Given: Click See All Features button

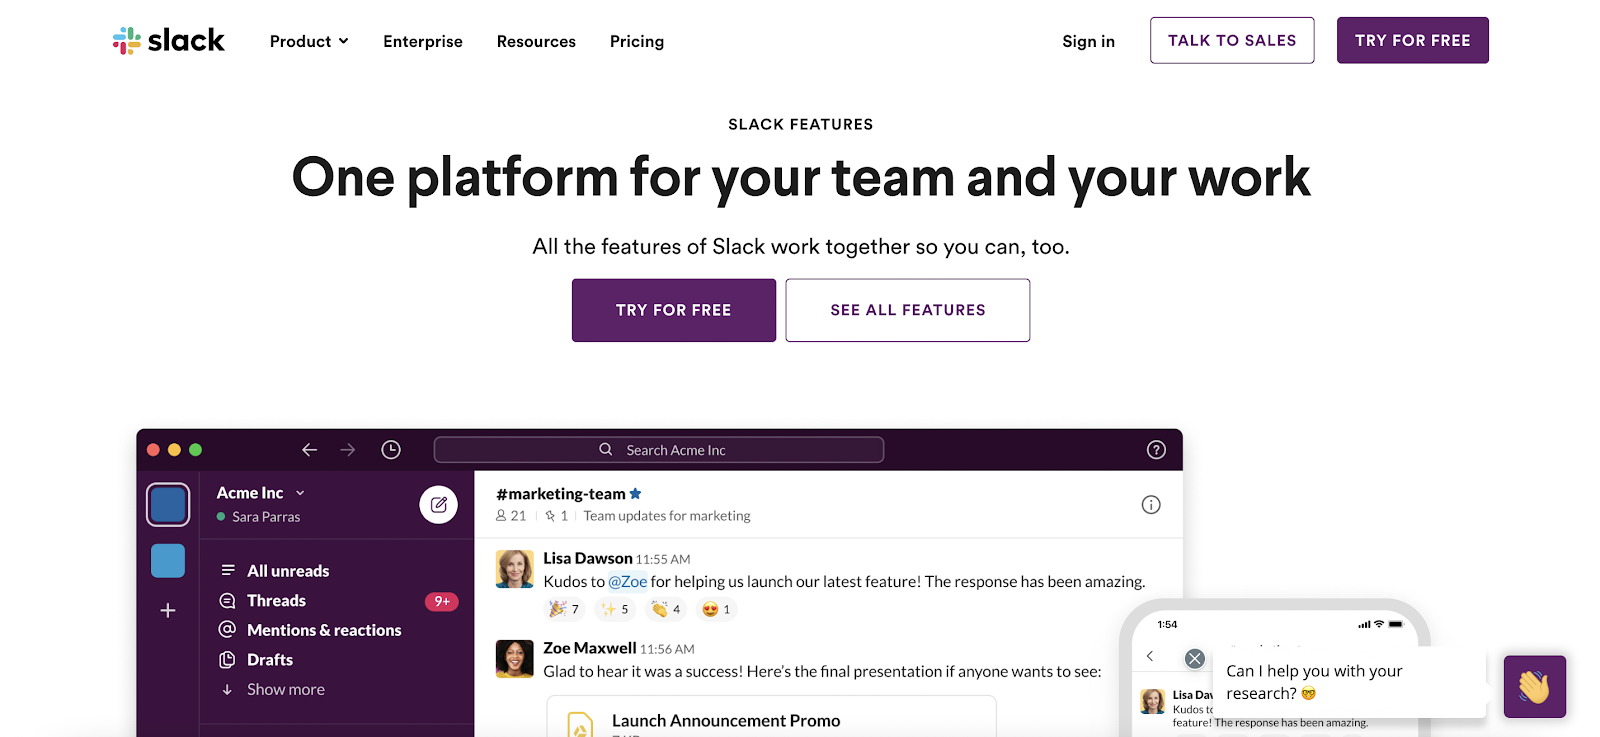Looking at the screenshot, I should (x=908, y=310).
